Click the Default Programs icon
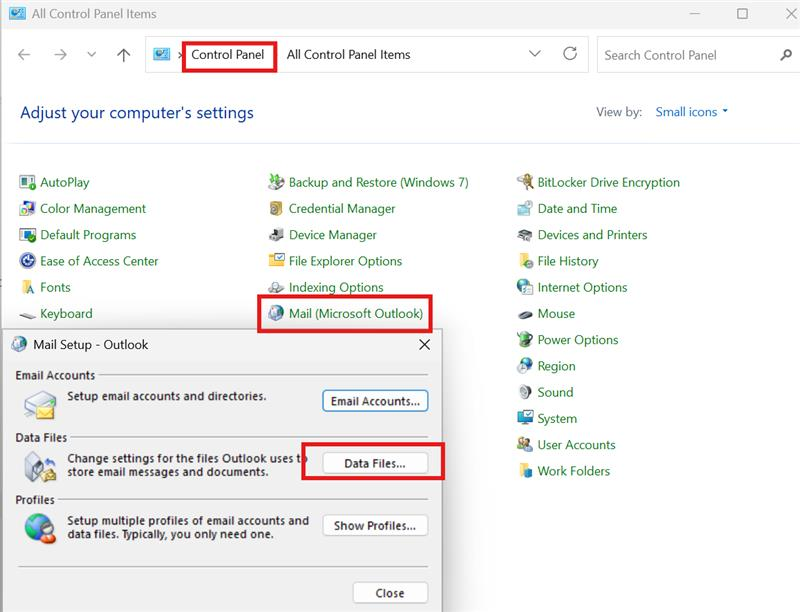Image resolution: width=800 pixels, height=612 pixels. click(x=27, y=235)
